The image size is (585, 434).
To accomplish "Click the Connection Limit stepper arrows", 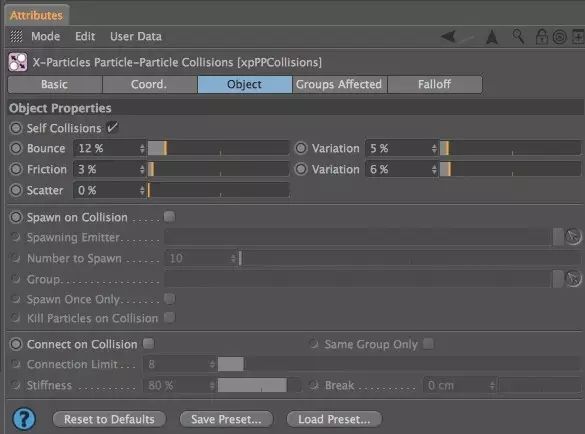I will pyautogui.click(x=212, y=364).
